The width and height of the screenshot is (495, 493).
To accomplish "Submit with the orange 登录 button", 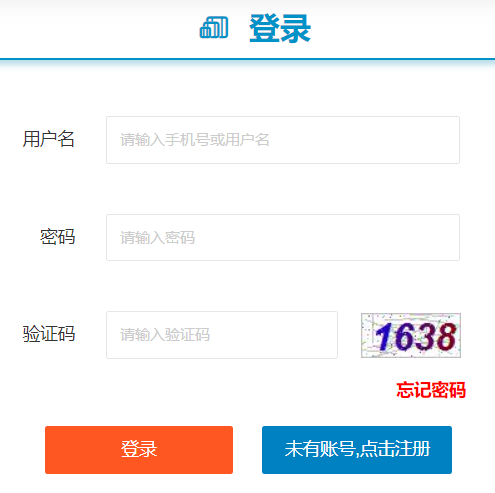I will pyautogui.click(x=139, y=450).
